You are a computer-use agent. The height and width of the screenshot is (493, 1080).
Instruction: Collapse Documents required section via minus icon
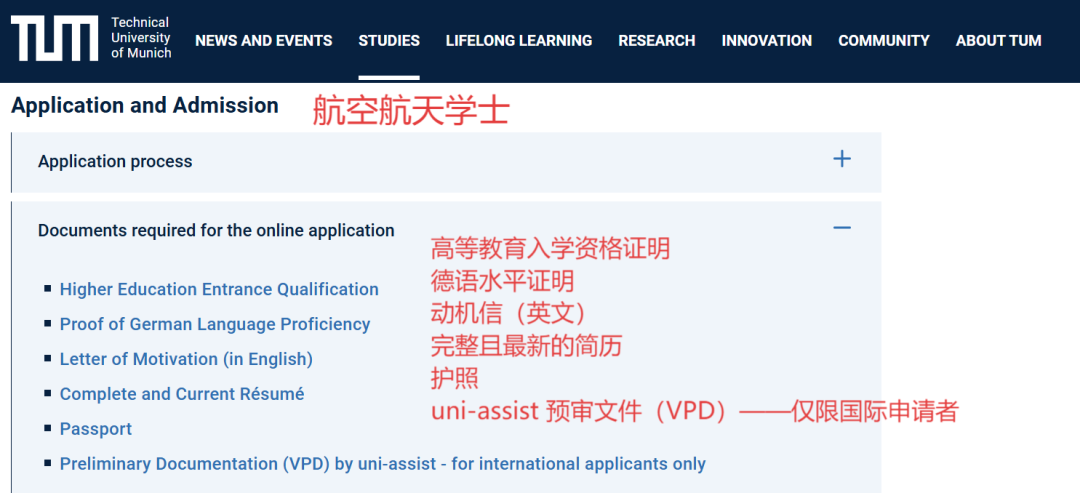[x=842, y=227]
